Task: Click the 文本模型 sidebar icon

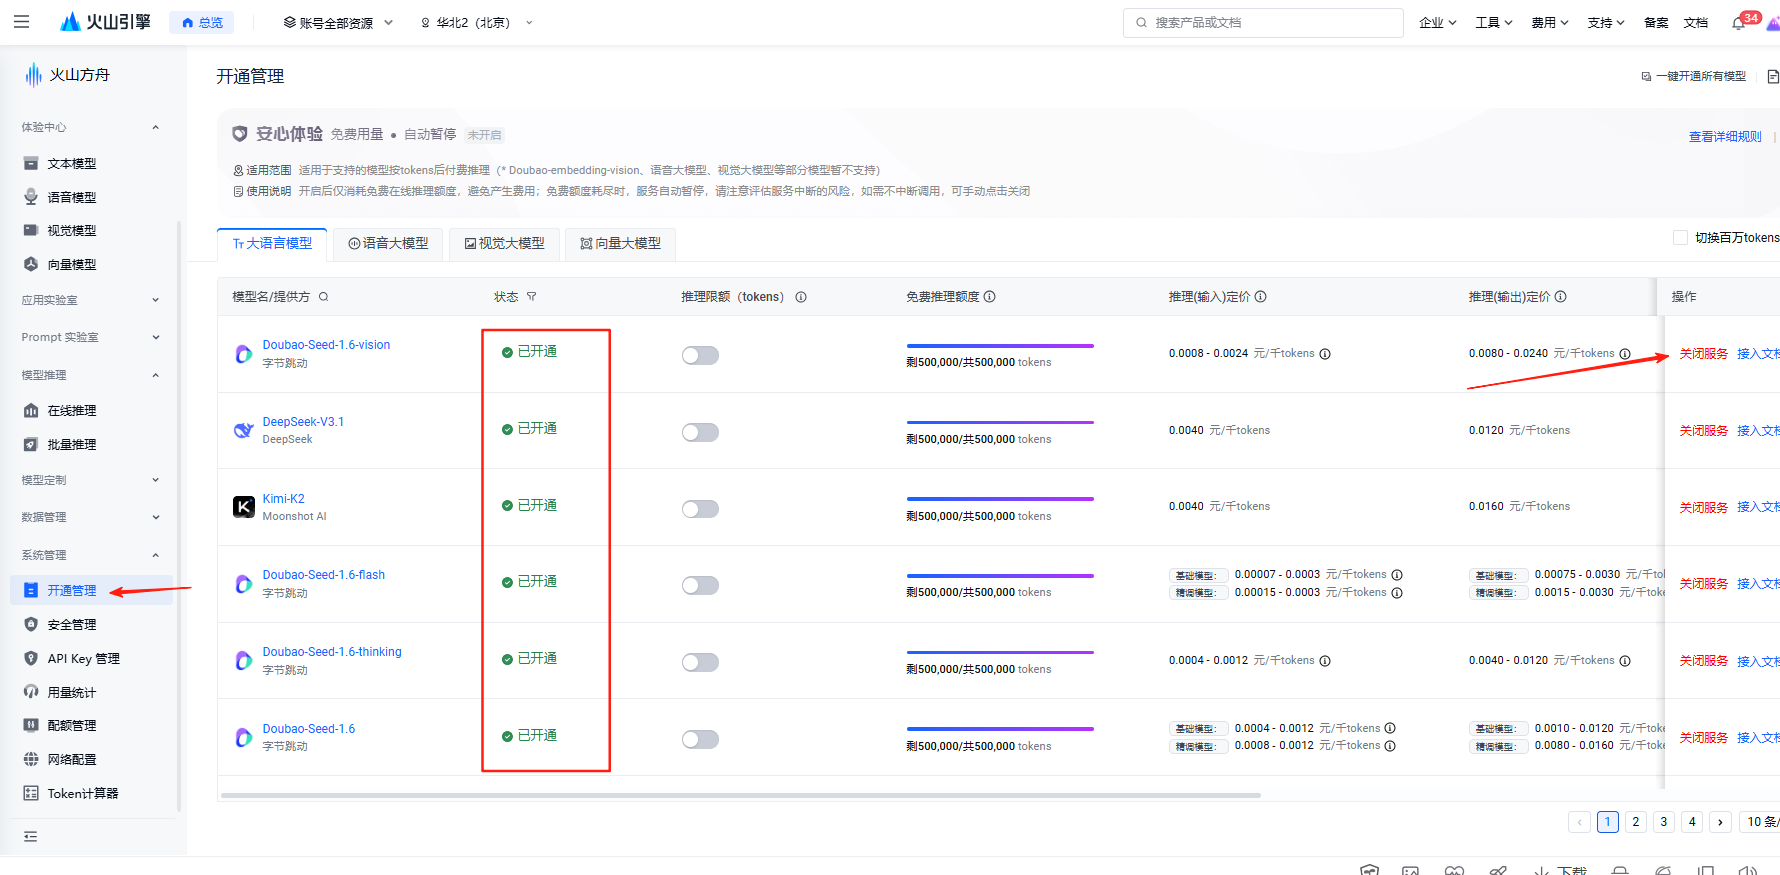Action: (31, 163)
